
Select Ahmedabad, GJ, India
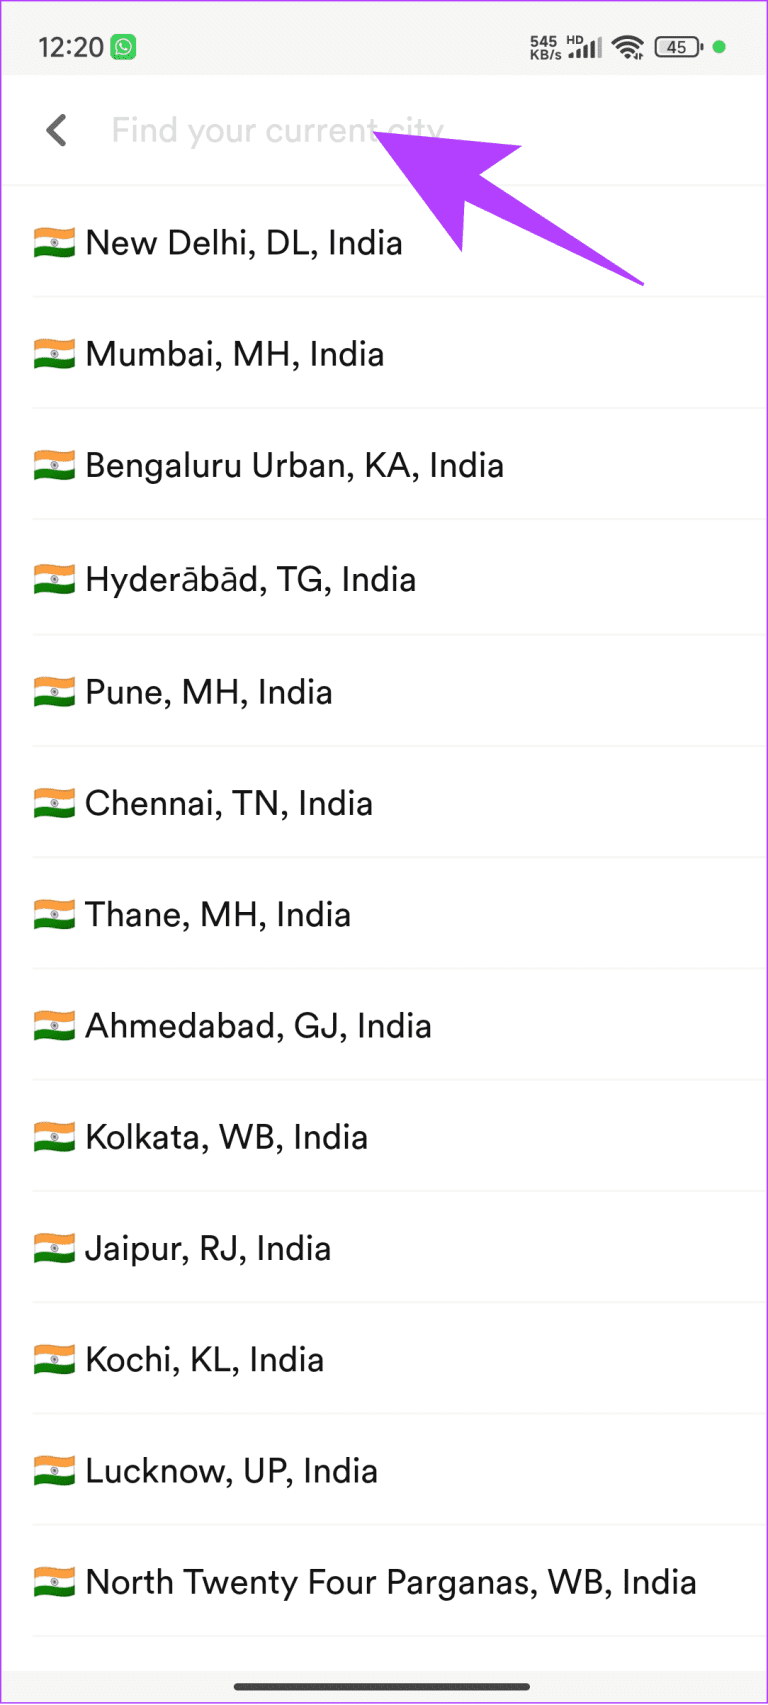click(258, 1026)
